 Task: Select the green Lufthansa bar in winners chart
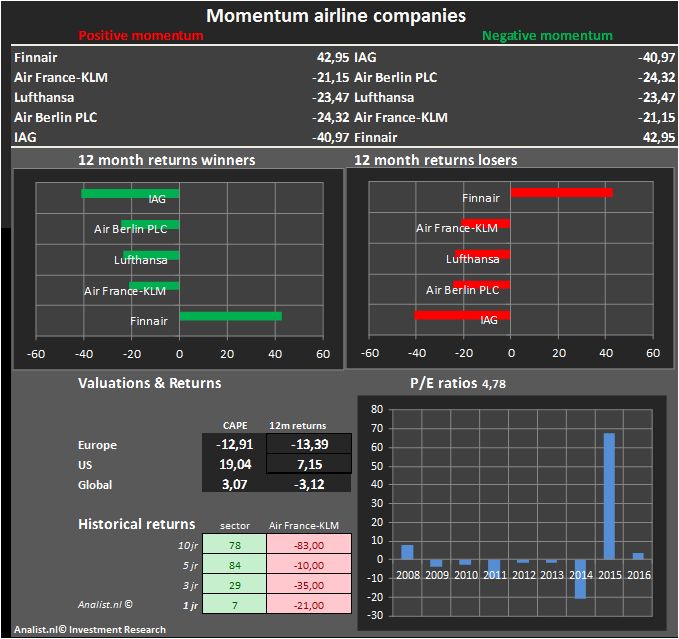tap(151, 255)
